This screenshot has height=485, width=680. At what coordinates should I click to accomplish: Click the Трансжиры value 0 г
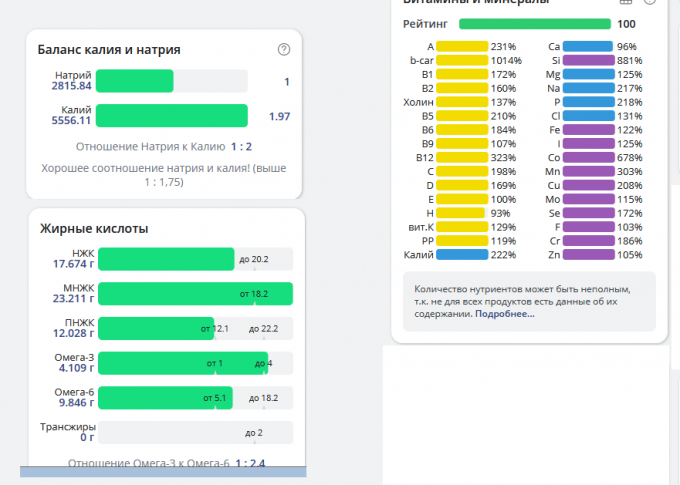coord(87,437)
